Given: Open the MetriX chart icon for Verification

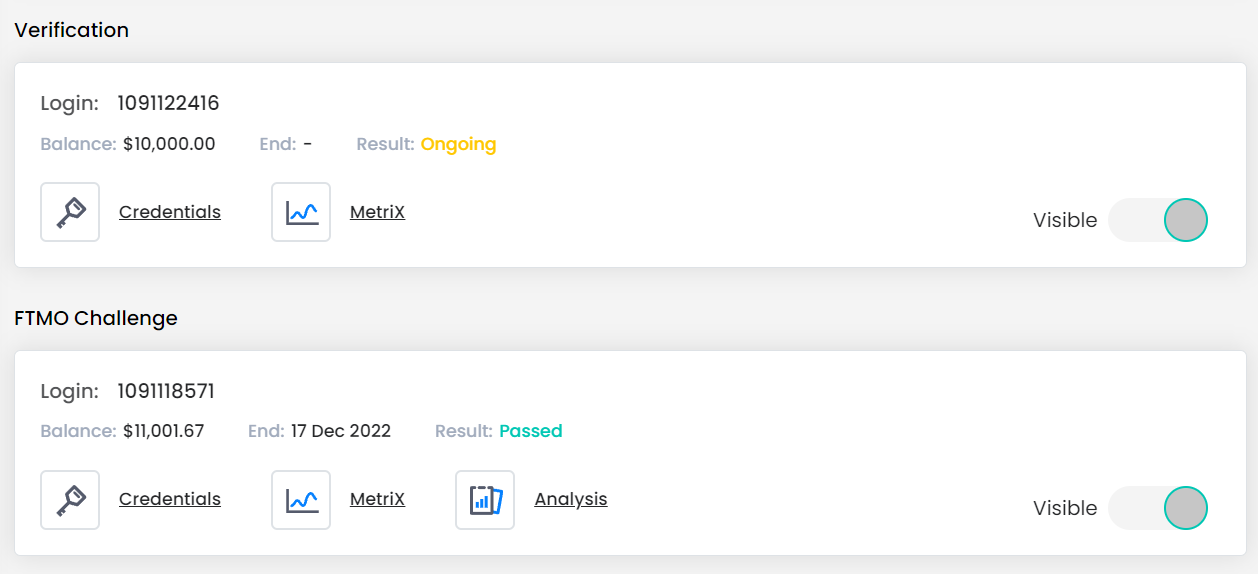Looking at the screenshot, I should click(301, 212).
